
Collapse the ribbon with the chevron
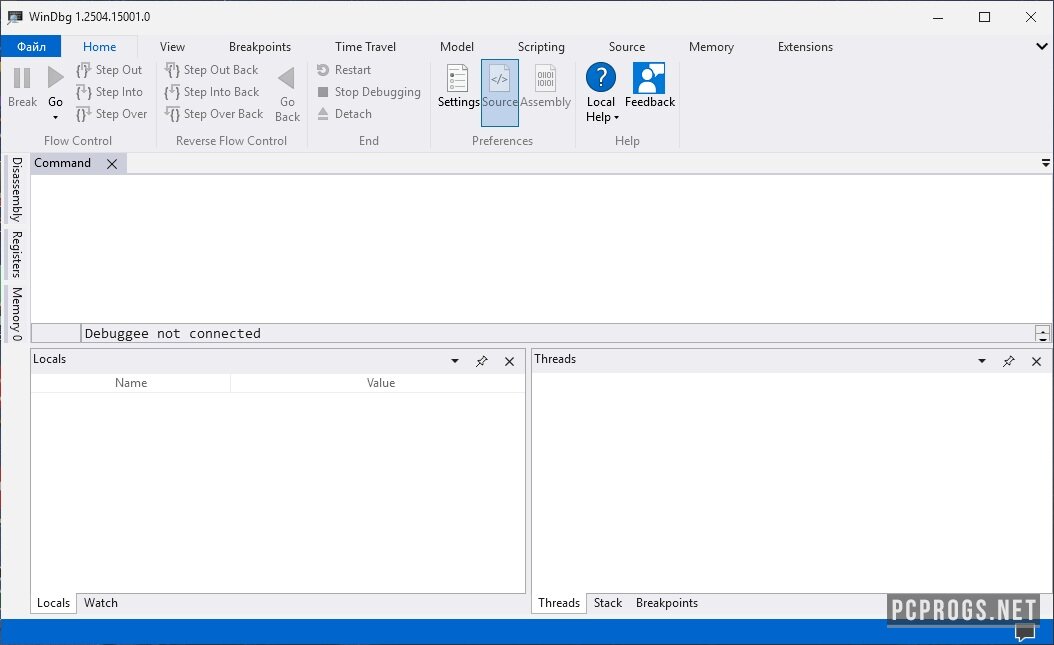coord(1041,46)
